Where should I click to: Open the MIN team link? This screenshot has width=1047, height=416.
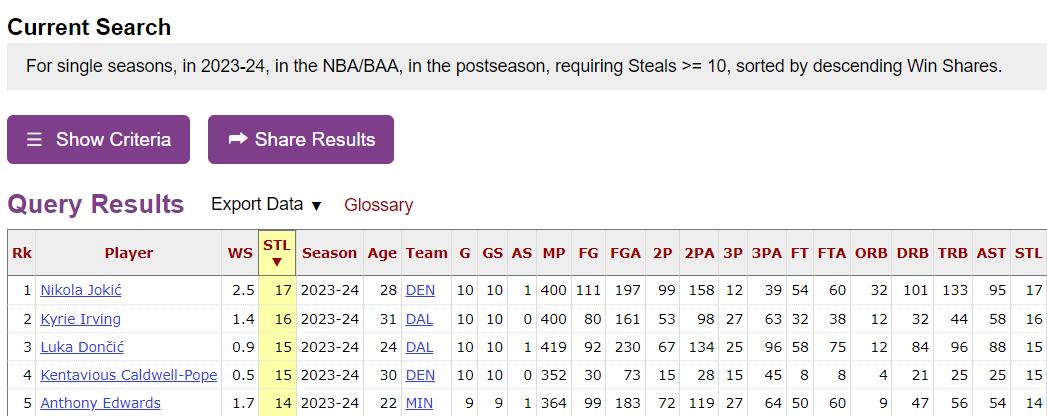[419, 403]
